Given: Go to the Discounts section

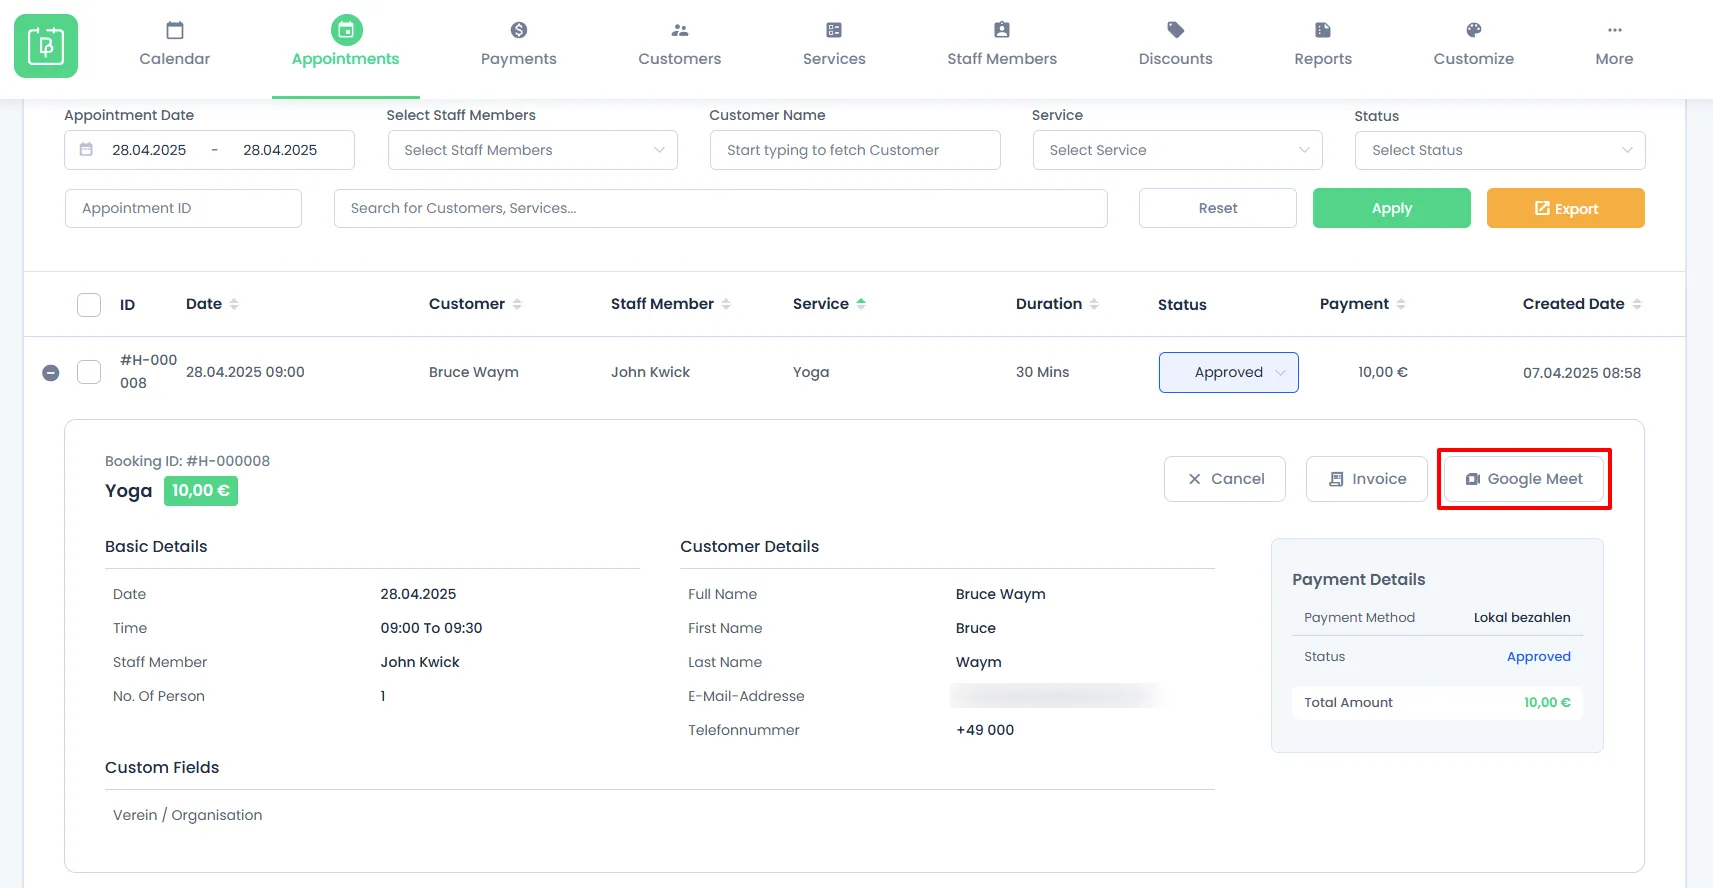Looking at the screenshot, I should pyautogui.click(x=1176, y=45).
